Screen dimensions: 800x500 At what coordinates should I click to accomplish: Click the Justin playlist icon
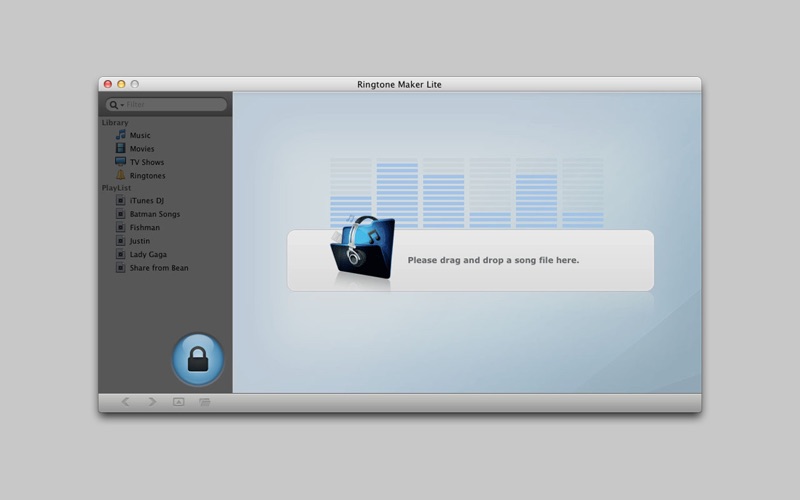(x=120, y=241)
